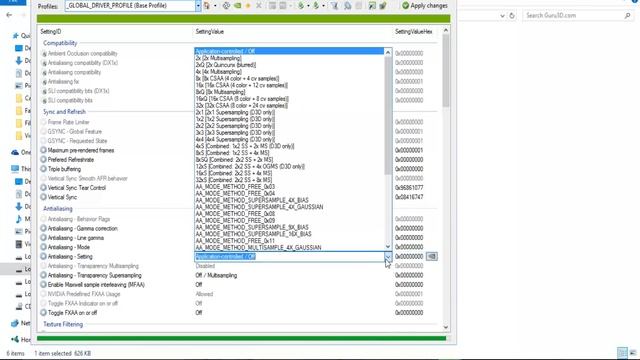Select 4x [4x Multisampling] option
The height and width of the screenshot is (360, 640).
(289, 71)
